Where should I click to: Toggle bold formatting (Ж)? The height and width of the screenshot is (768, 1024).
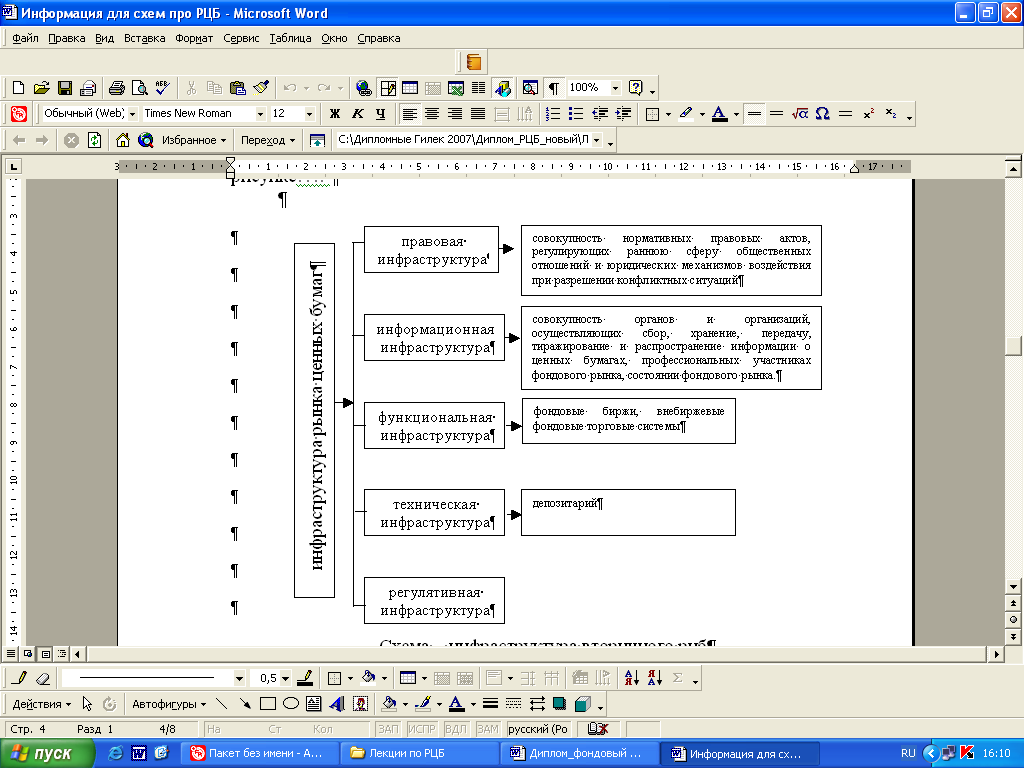(x=335, y=114)
